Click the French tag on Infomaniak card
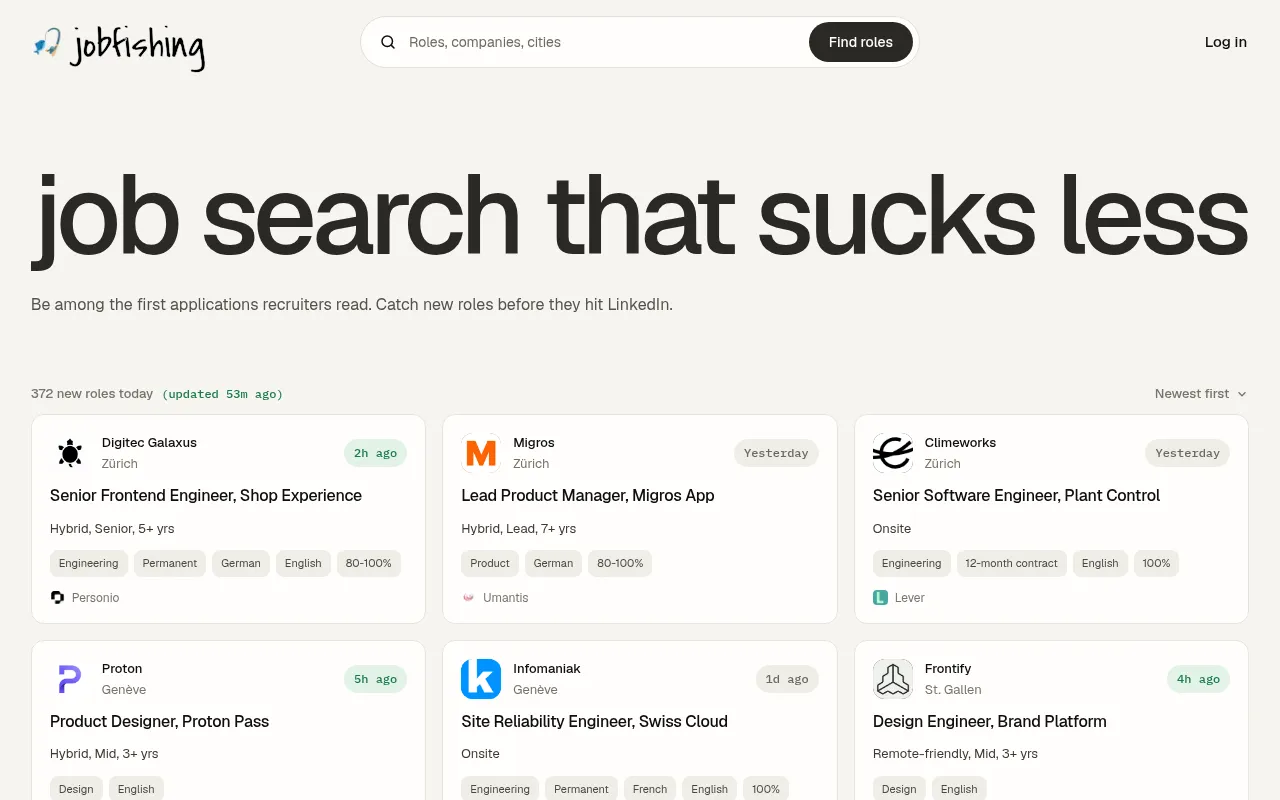The height and width of the screenshot is (800, 1280). [650, 788]
